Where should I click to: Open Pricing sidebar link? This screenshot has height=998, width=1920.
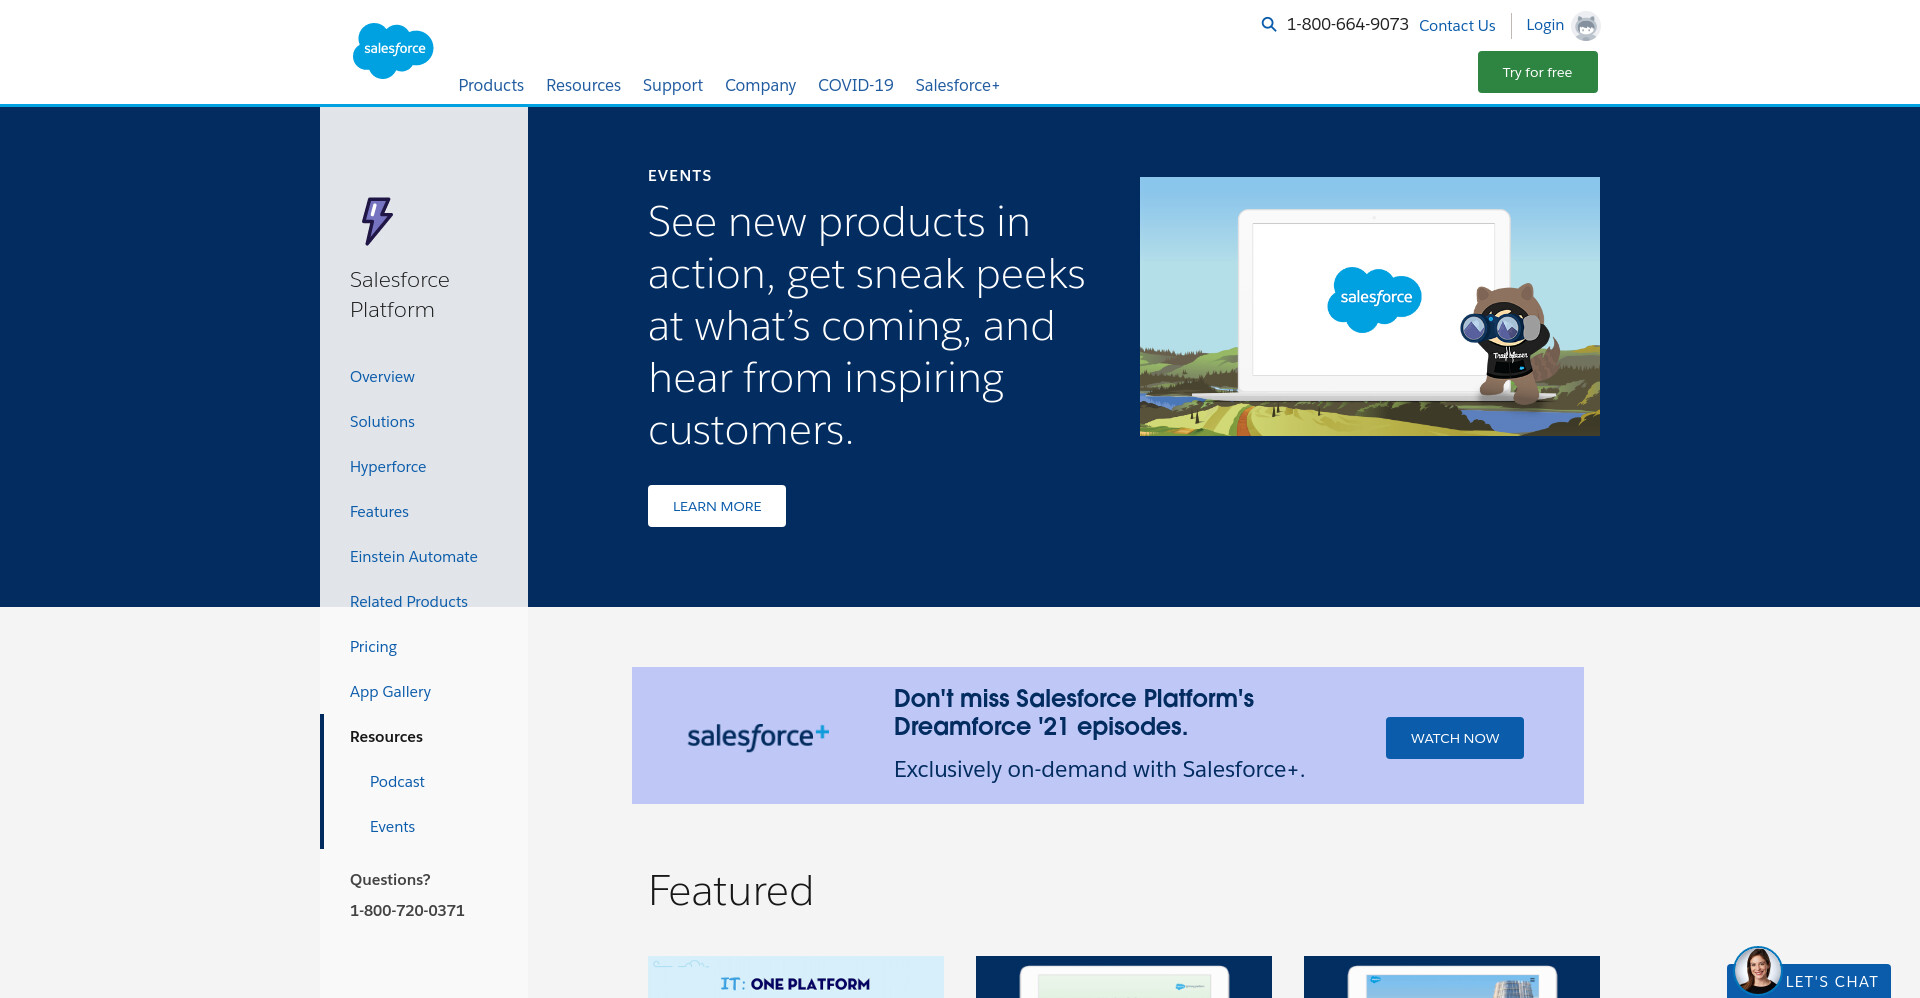click(373, 647)
